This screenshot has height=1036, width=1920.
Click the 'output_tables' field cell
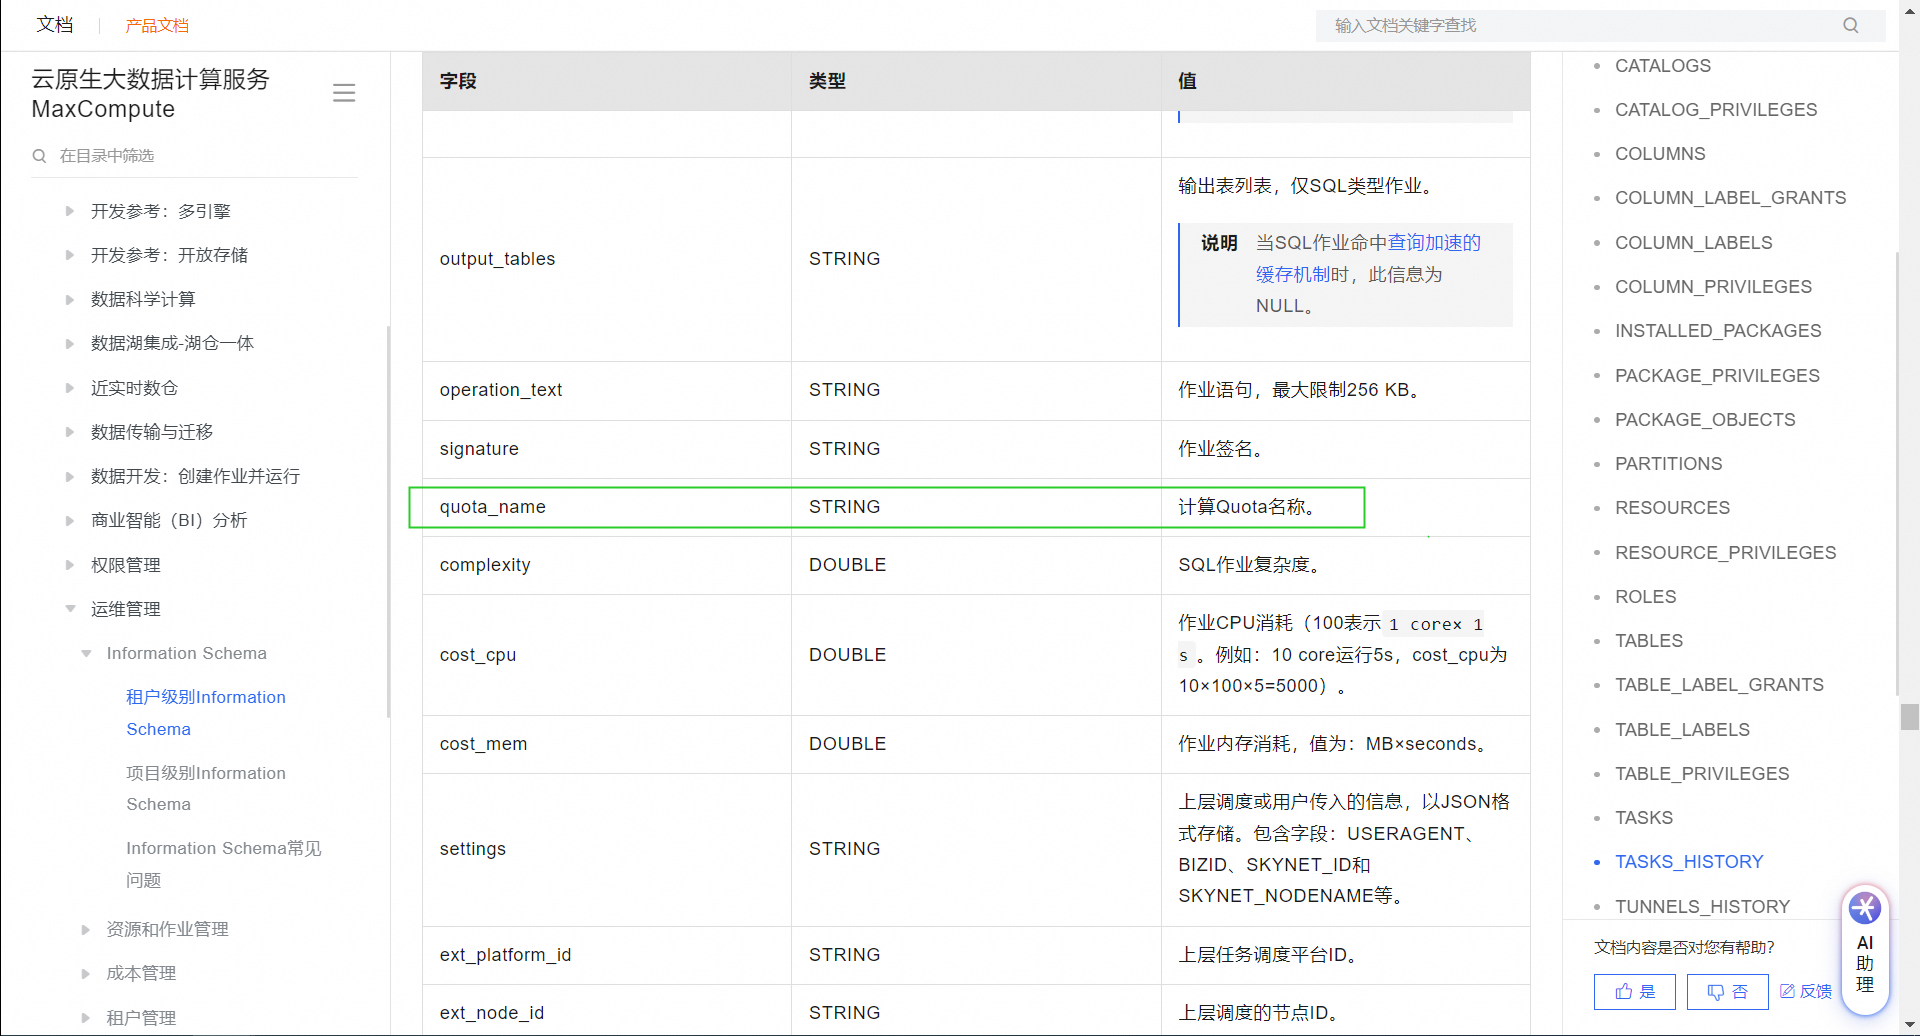click(607, 259)
